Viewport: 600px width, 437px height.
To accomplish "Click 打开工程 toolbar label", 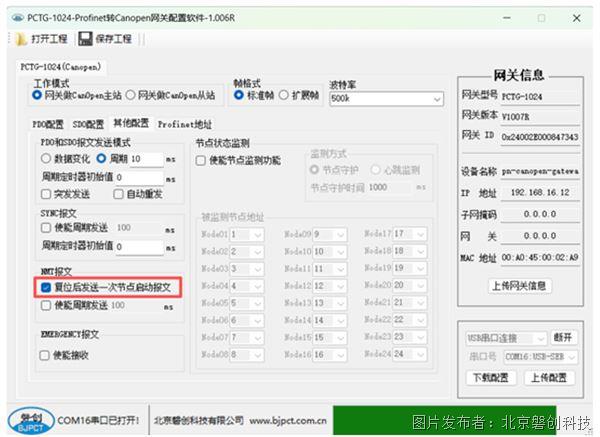I will [49, 39].
